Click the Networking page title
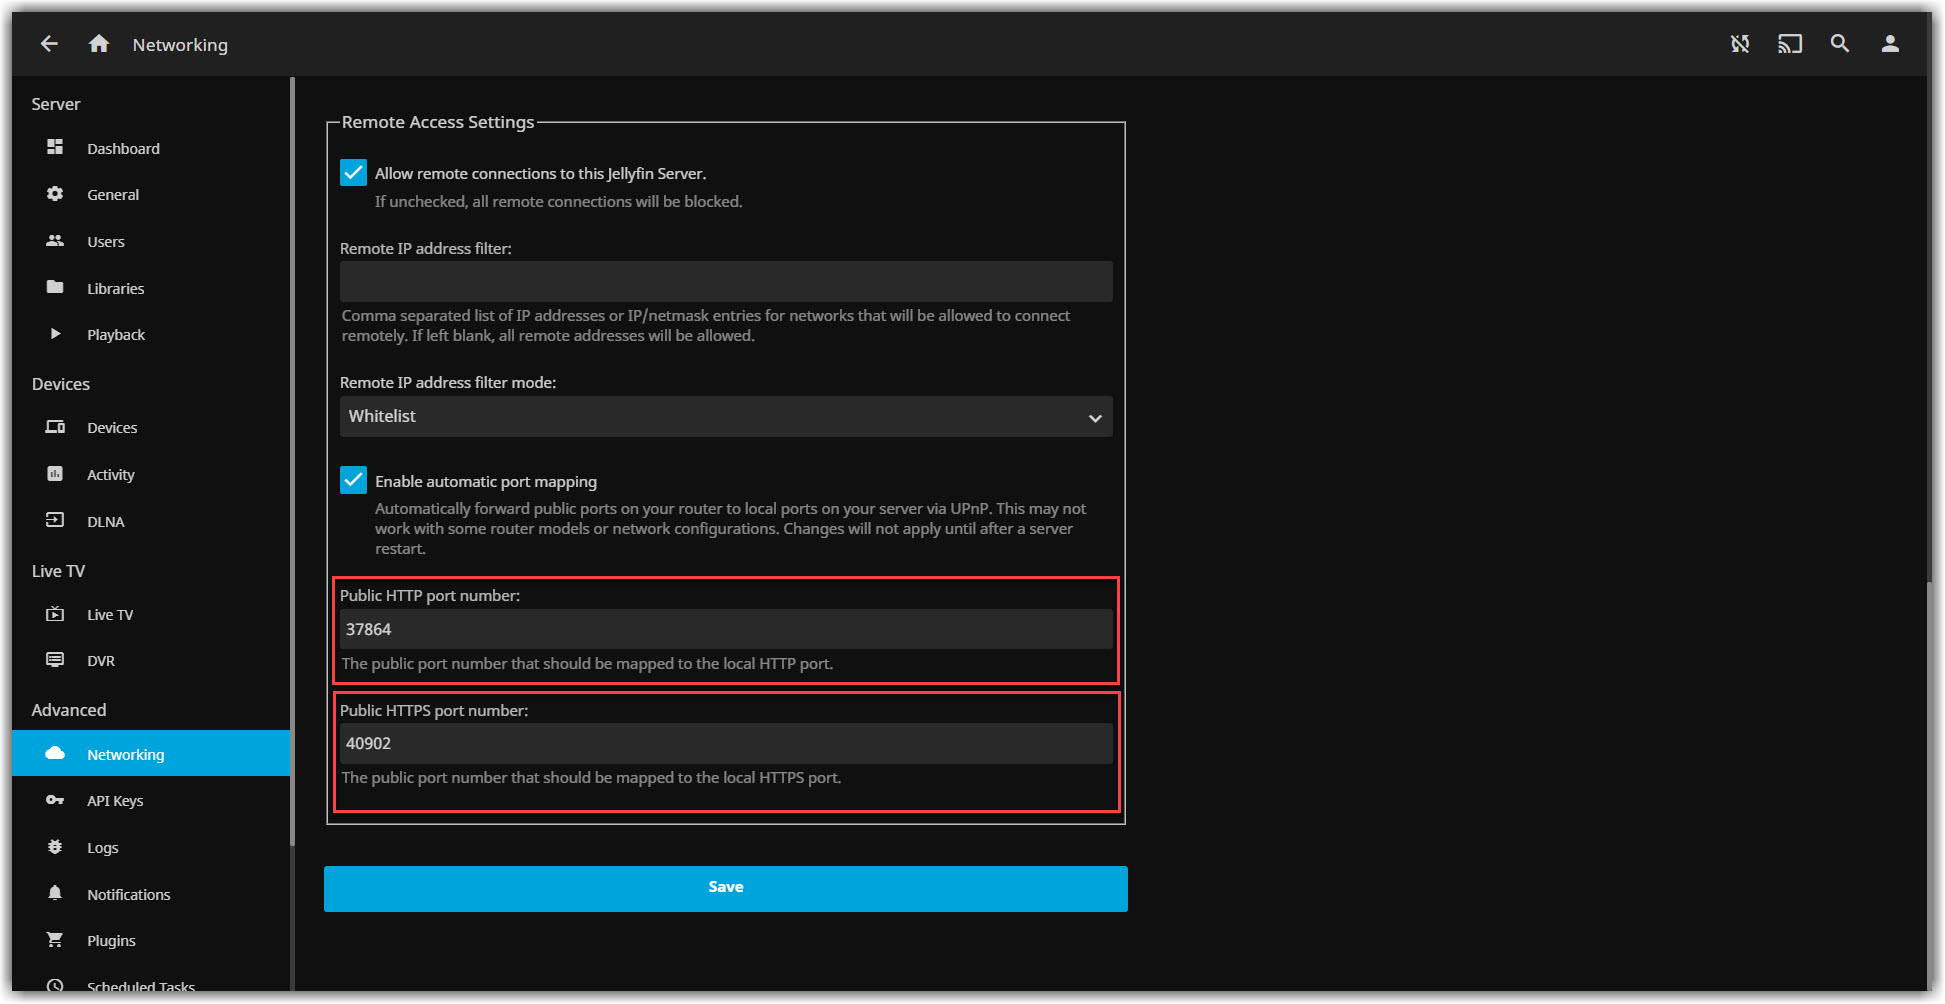 point(180,45)
